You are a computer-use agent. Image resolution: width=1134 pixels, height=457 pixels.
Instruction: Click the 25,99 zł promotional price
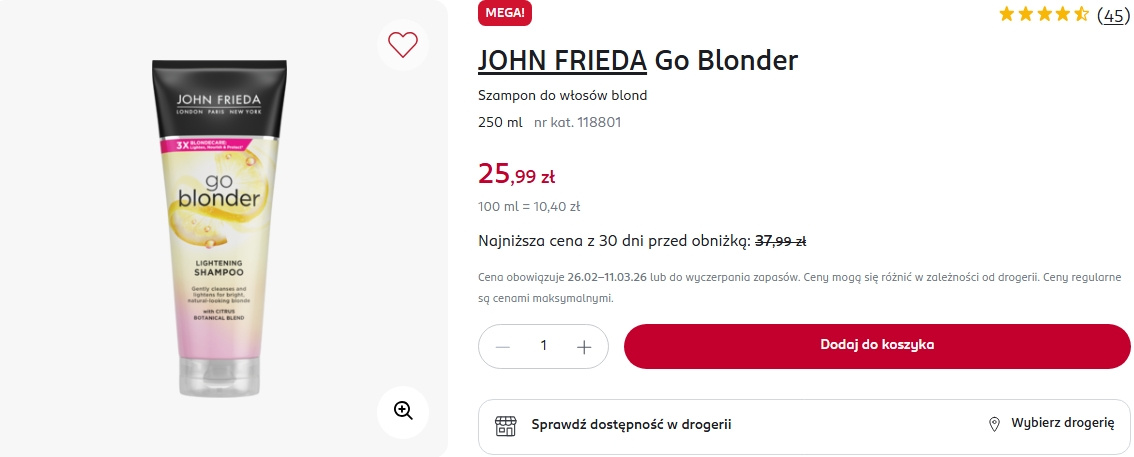[516, 174]
